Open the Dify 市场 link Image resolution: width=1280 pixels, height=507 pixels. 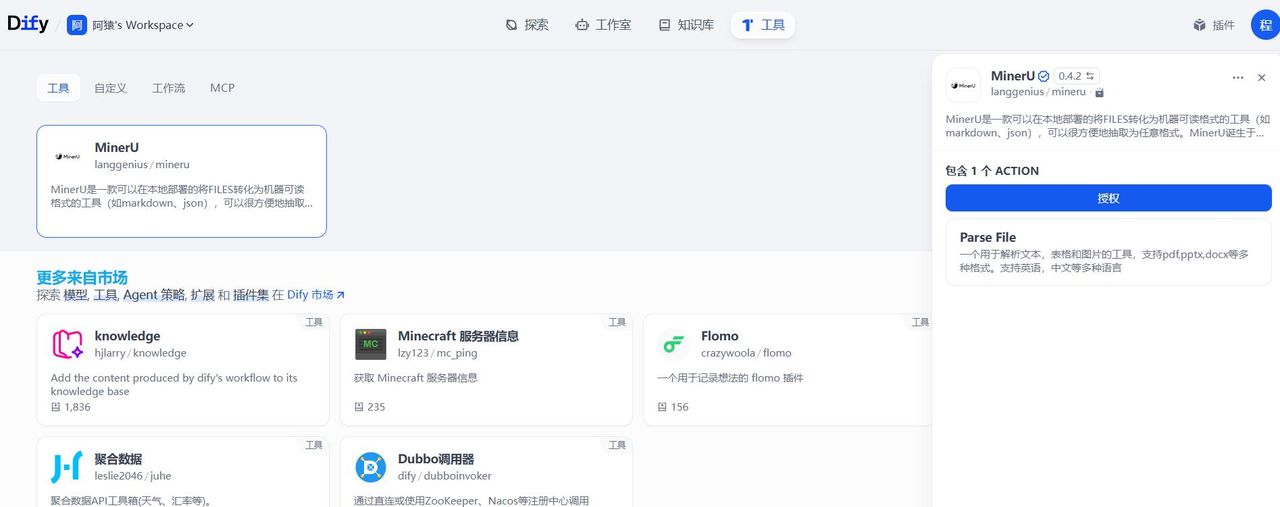tap(316, 295)
